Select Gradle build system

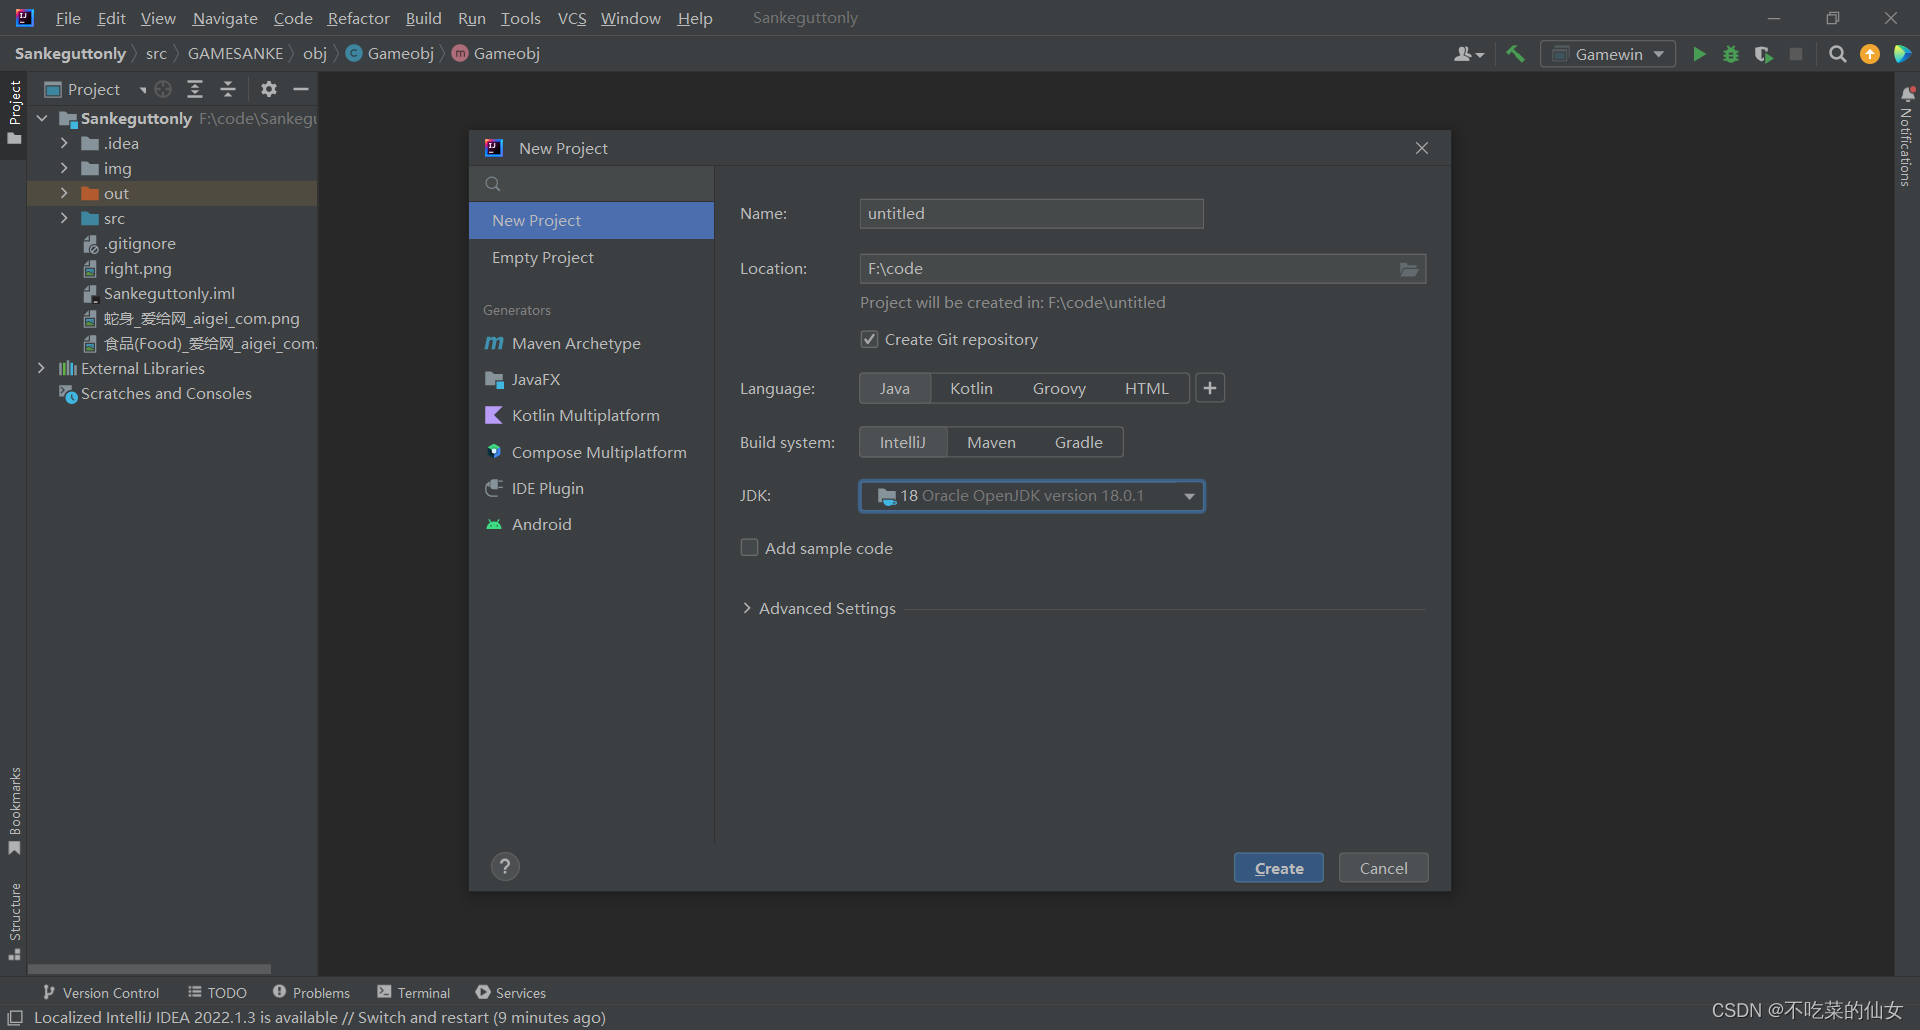[x=1078, y=442]
